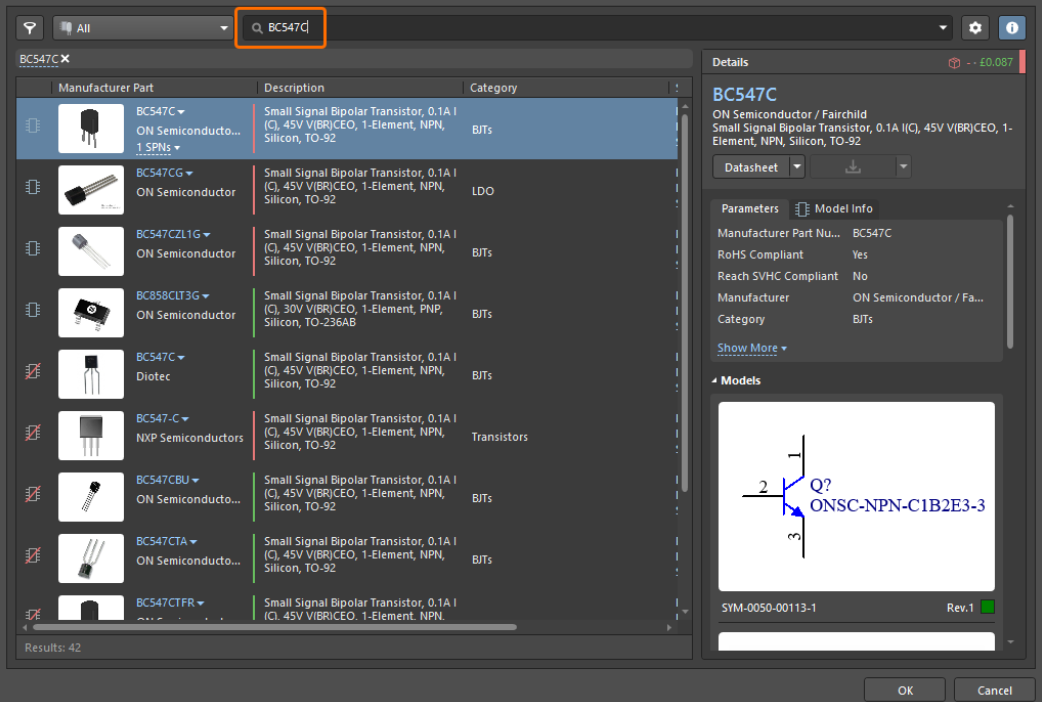
Task: Click no-model icon for BC547CTA row
Action: click(33, 556)
